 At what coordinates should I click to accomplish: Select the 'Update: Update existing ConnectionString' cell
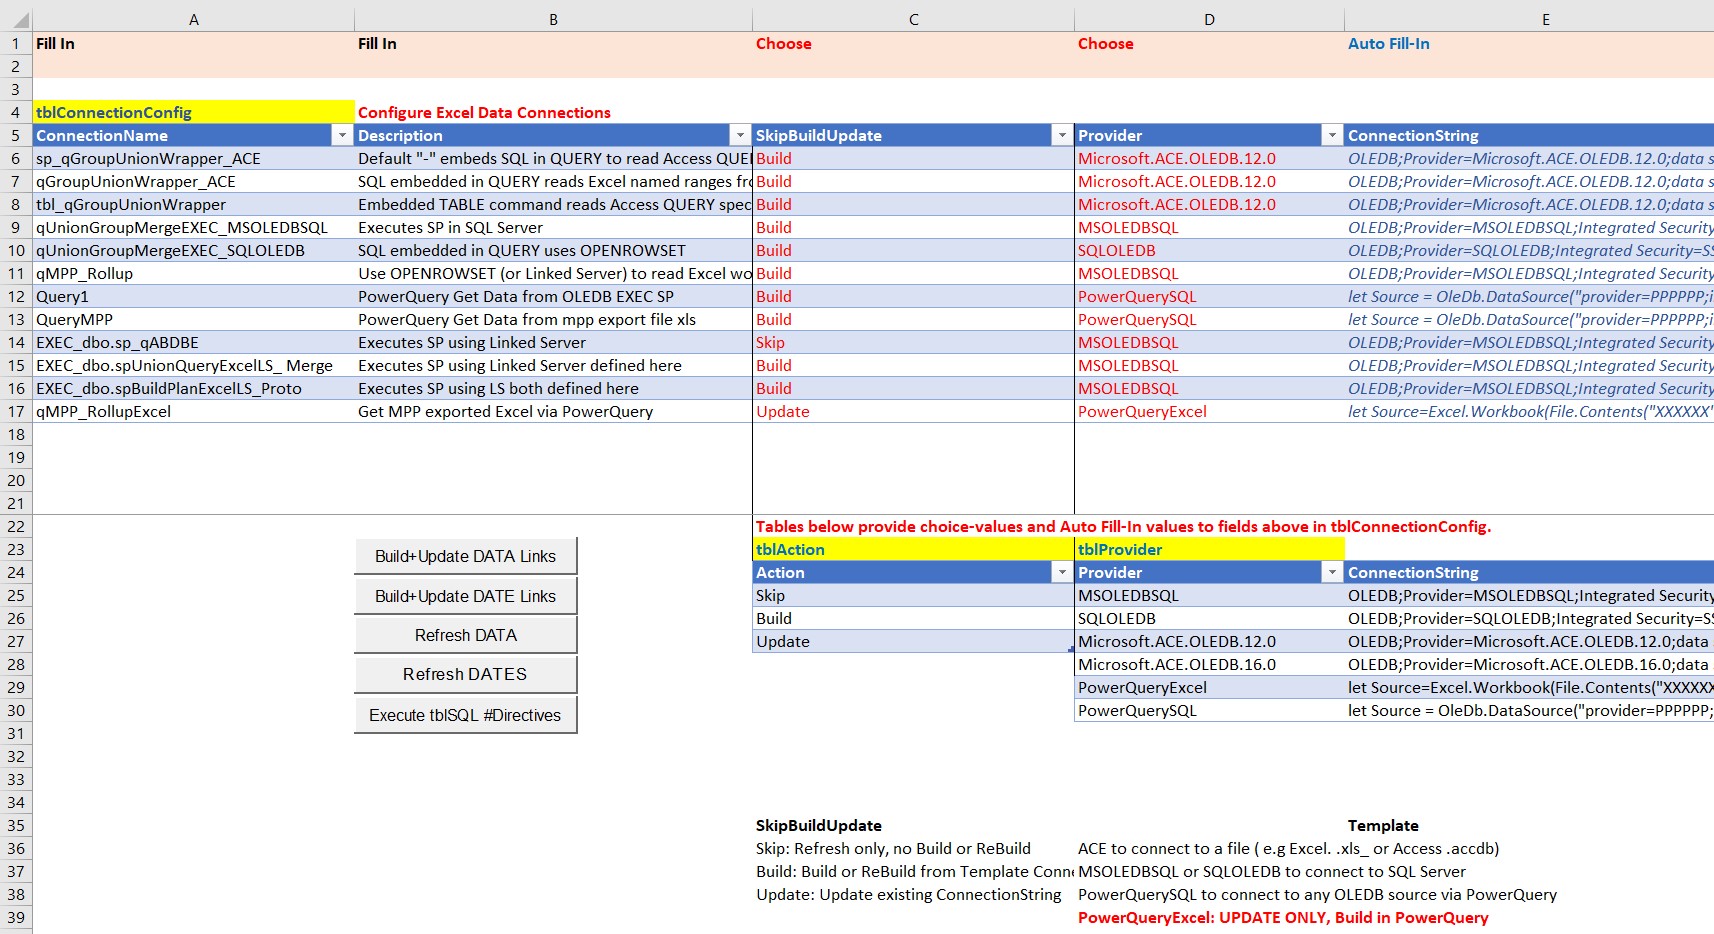tap(913, 894)
